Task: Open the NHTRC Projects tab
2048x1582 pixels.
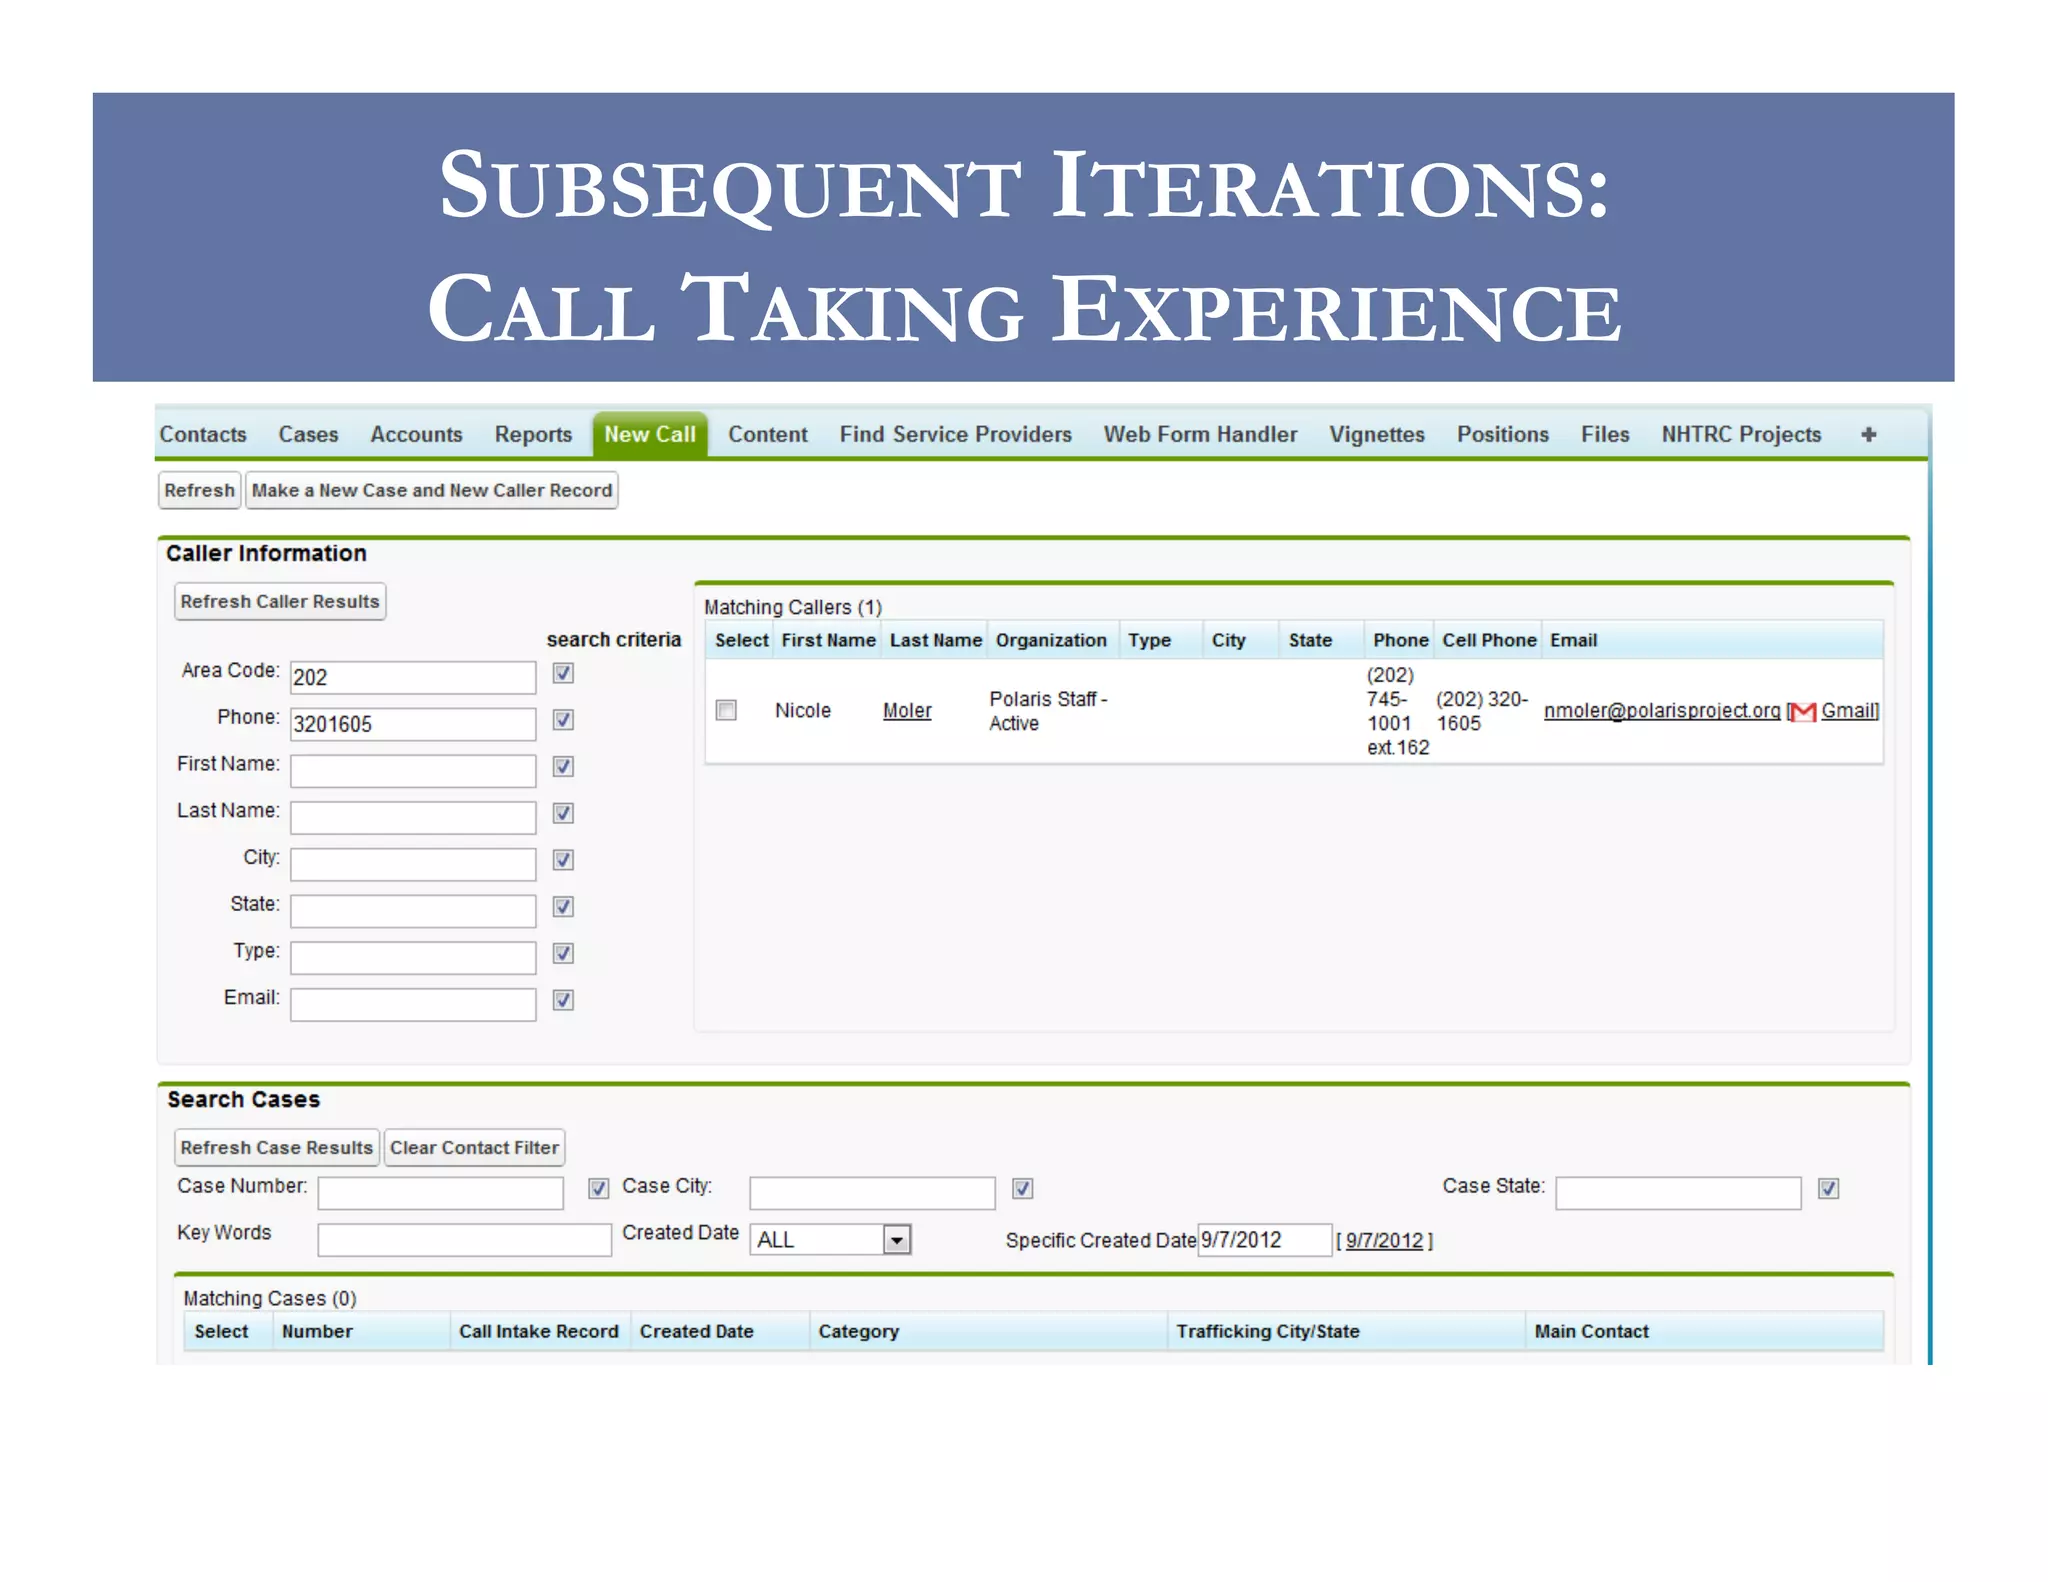Action: [1741, 434]
